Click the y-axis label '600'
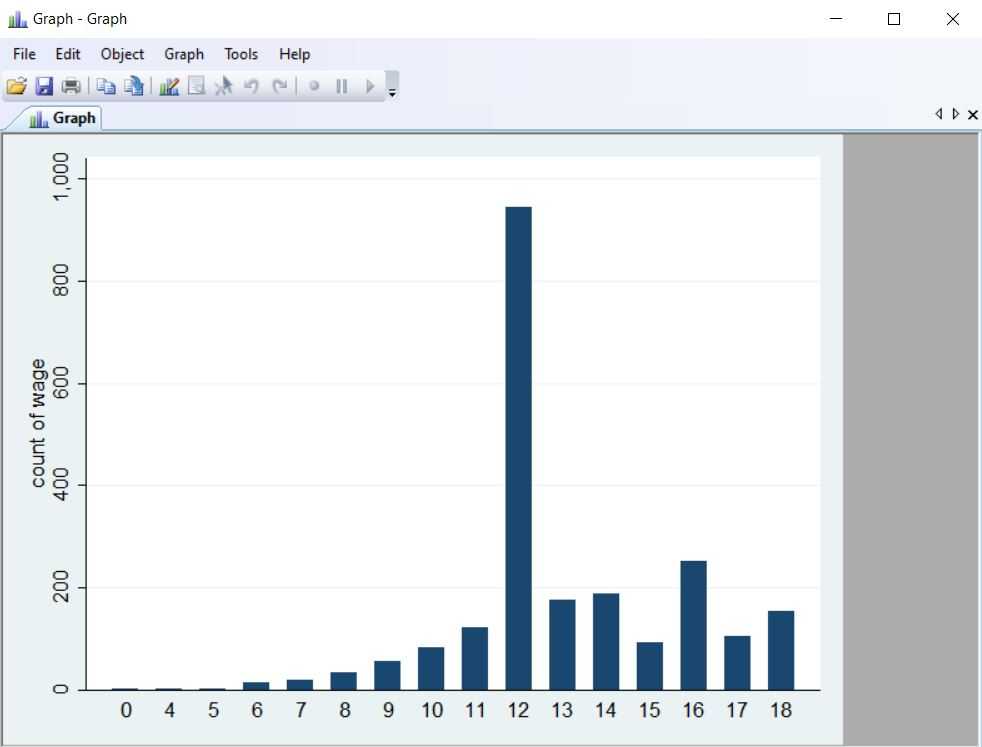The width and height of the screenshot is (982, 747). [61, 383]
